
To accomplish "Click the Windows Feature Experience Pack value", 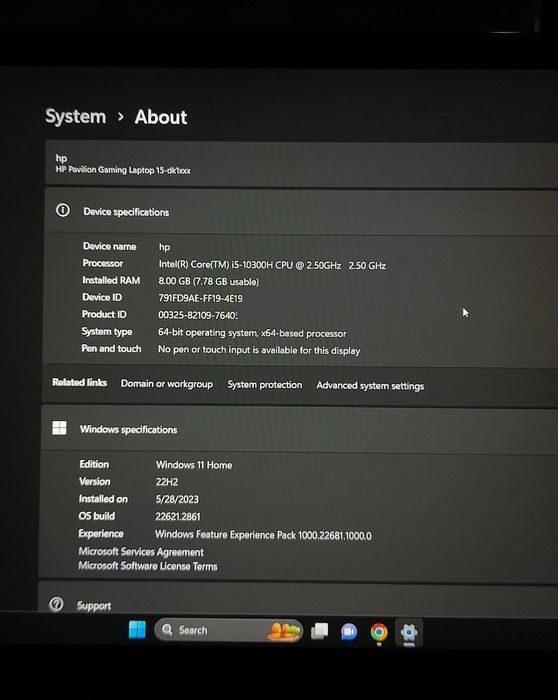I will [263, 535].
